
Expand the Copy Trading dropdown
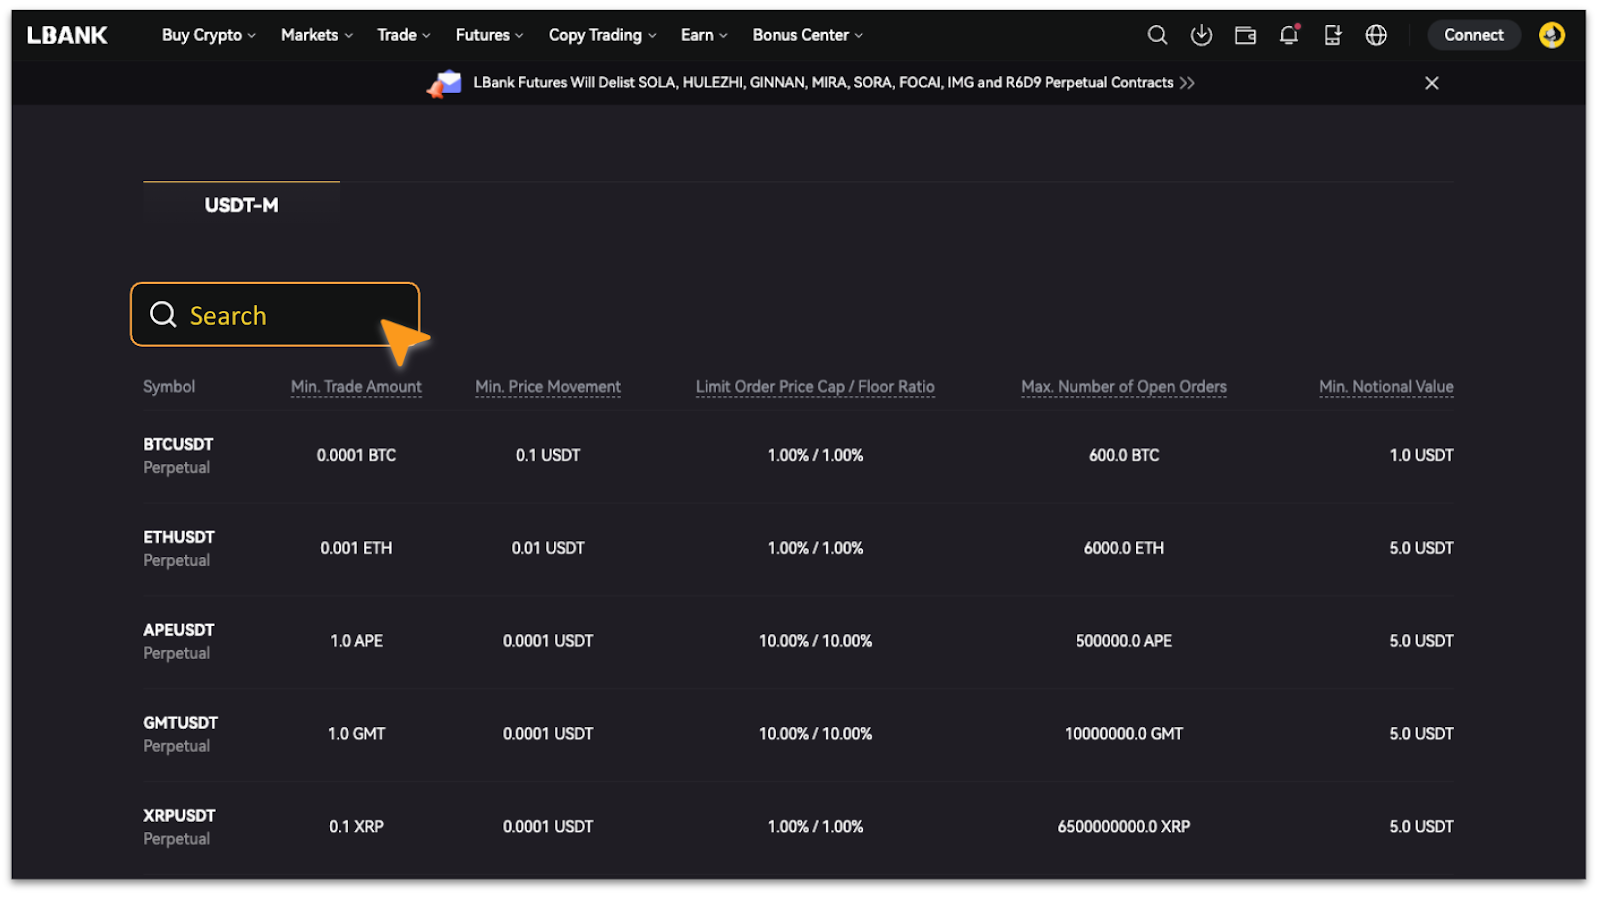coord(602,35)
